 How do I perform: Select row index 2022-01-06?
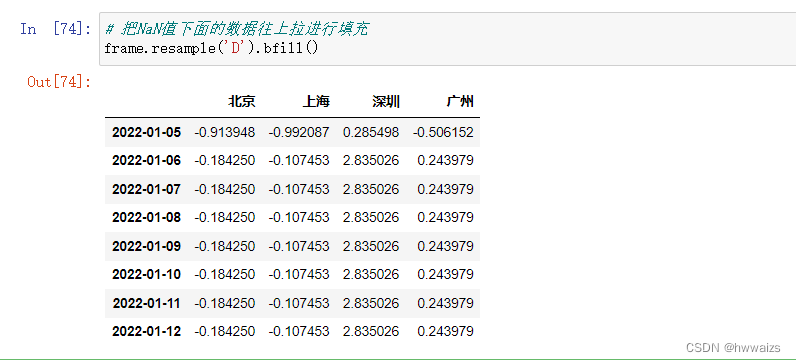[x=146, y=161]
